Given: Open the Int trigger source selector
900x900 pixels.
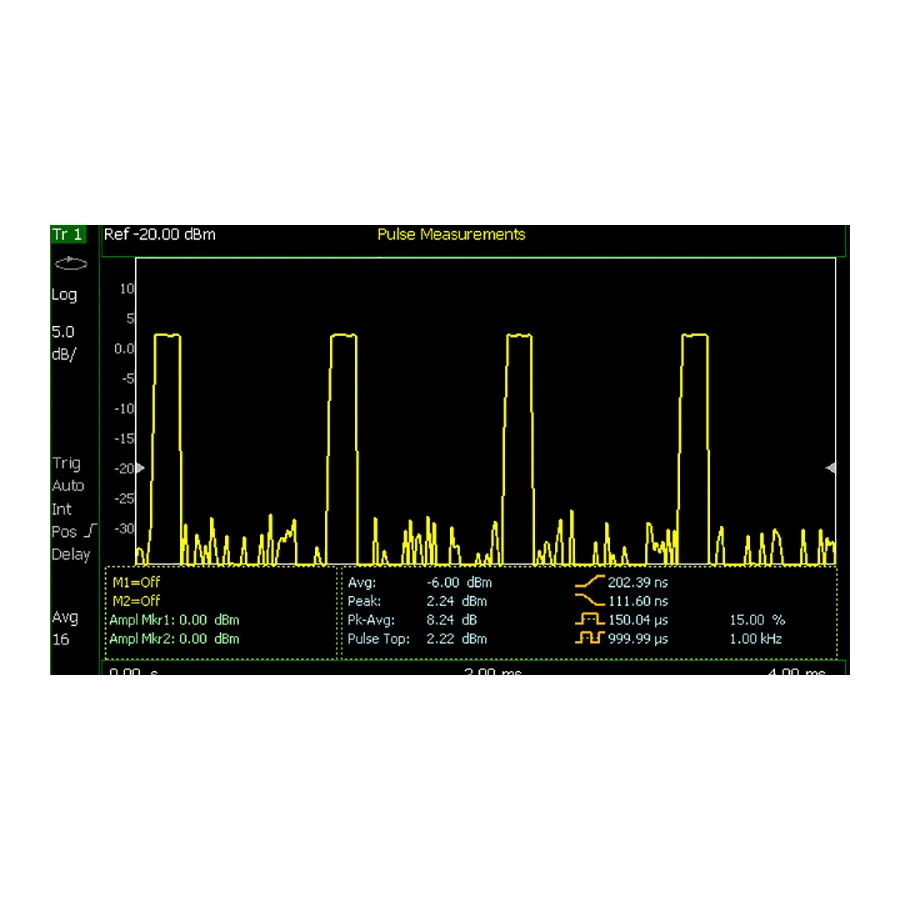Looking at the screenshot, I should 62,508.
